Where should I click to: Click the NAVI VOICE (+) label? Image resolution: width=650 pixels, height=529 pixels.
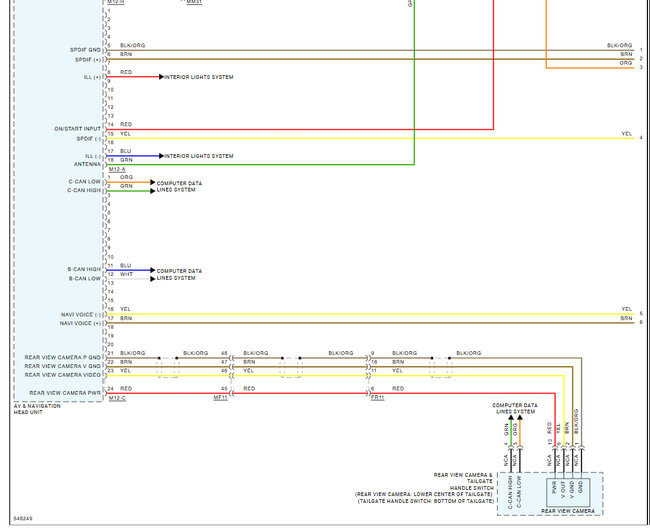80,323
